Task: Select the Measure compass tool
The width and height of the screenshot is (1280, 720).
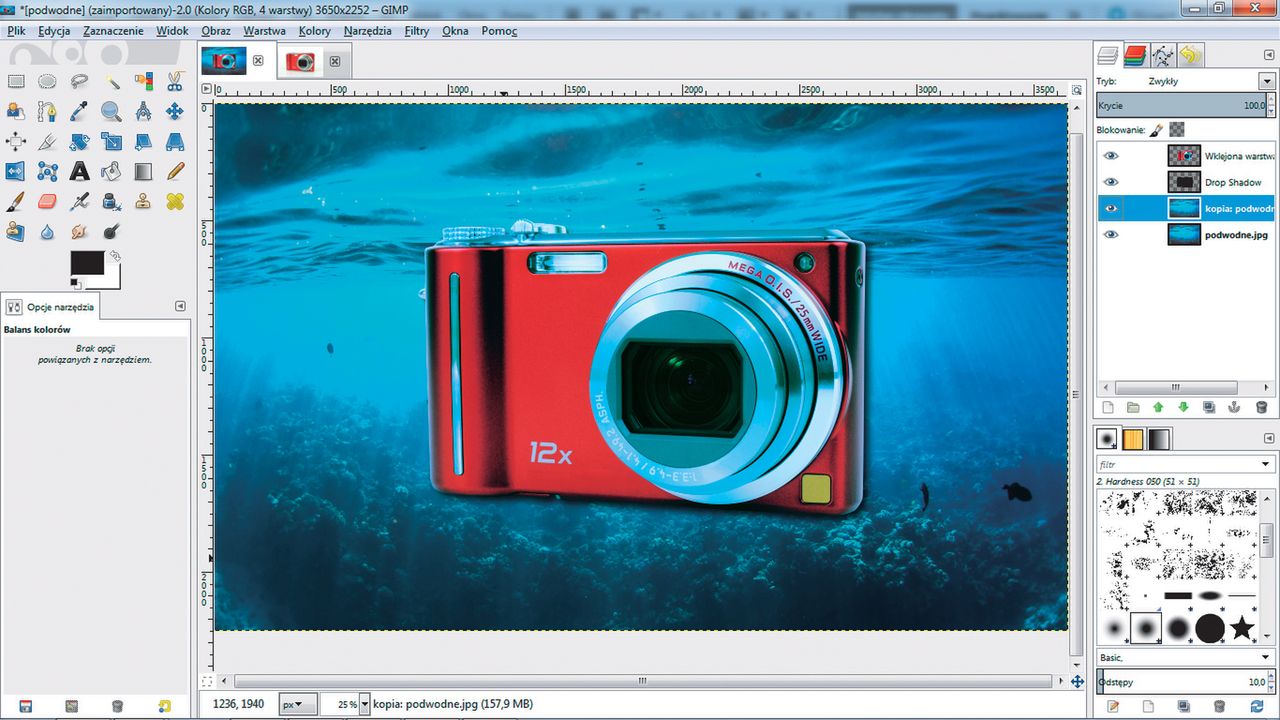Action: [143, 111]
